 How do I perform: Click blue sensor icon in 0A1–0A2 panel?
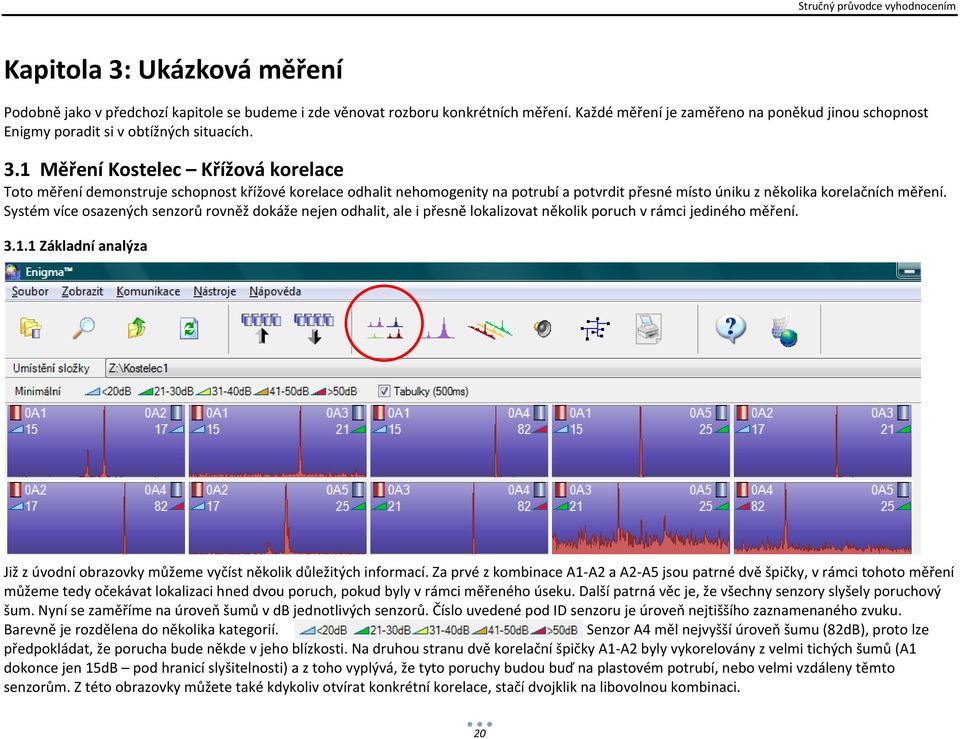[176, 413]
